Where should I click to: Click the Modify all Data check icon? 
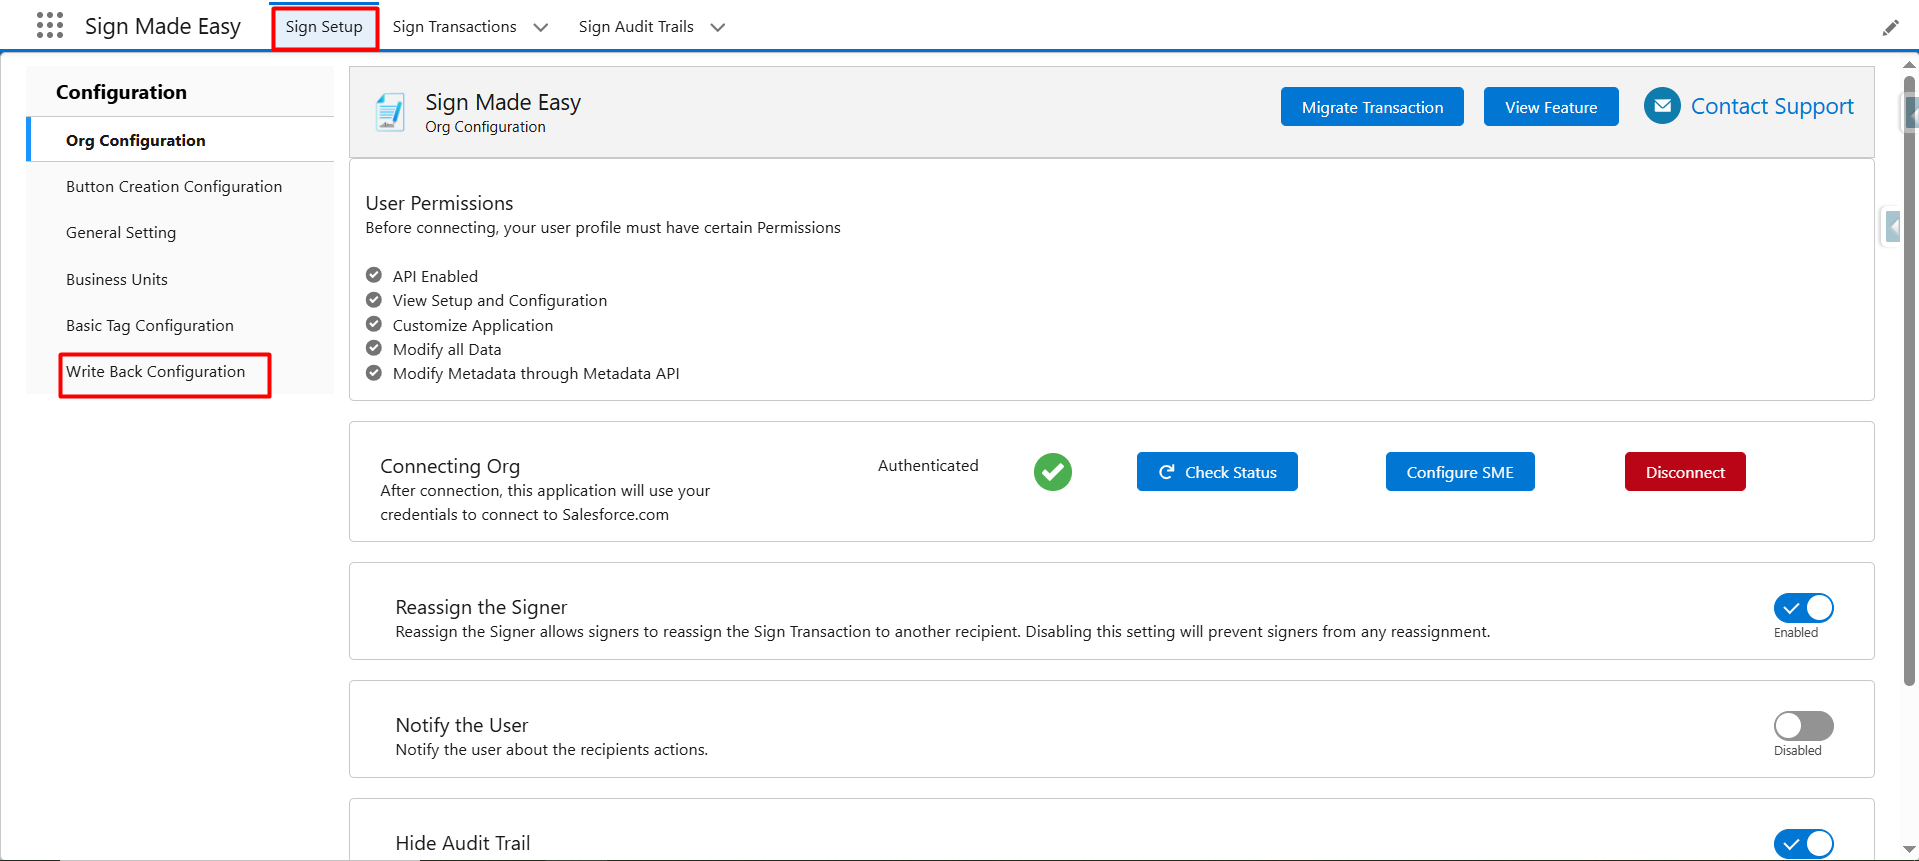pos(374,348)
